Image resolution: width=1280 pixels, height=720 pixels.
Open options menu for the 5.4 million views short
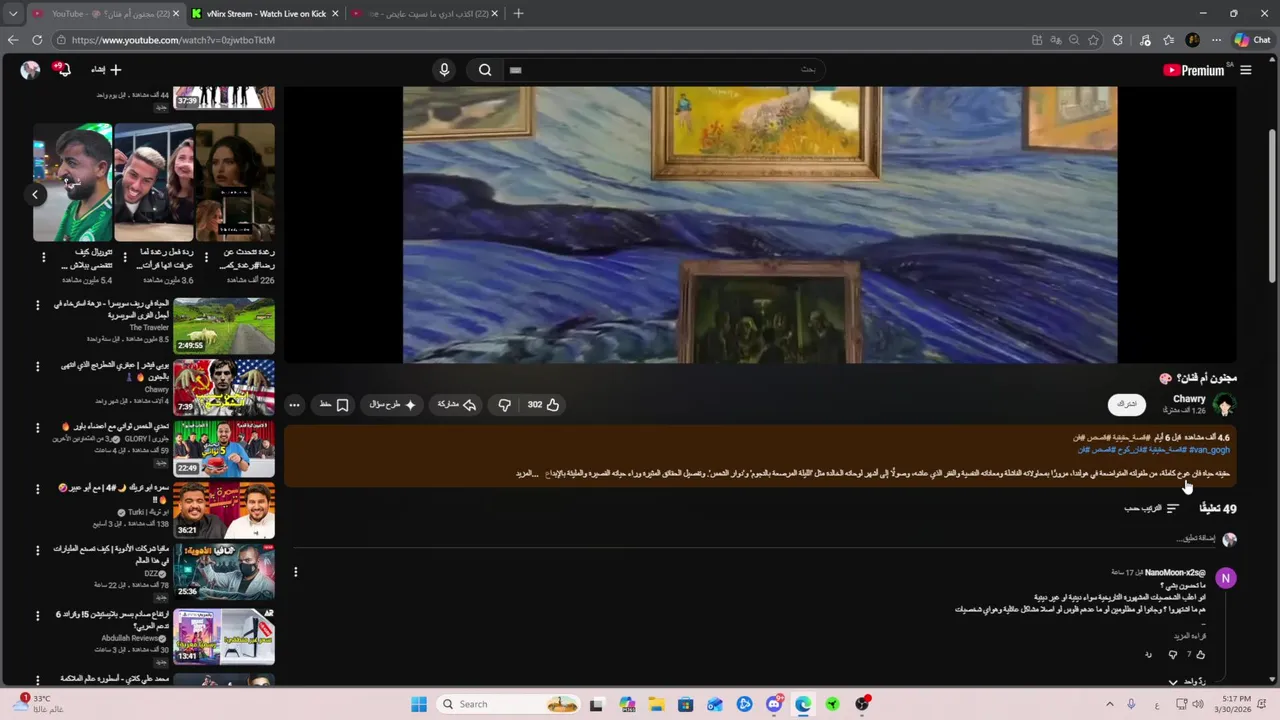(x=43, y=257)
